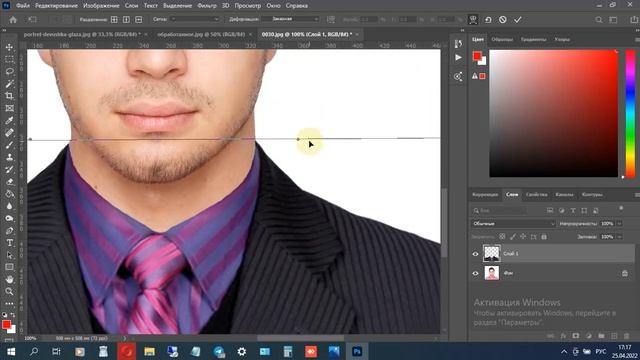Toggle between free transform and warp modes

click(473, 20)
